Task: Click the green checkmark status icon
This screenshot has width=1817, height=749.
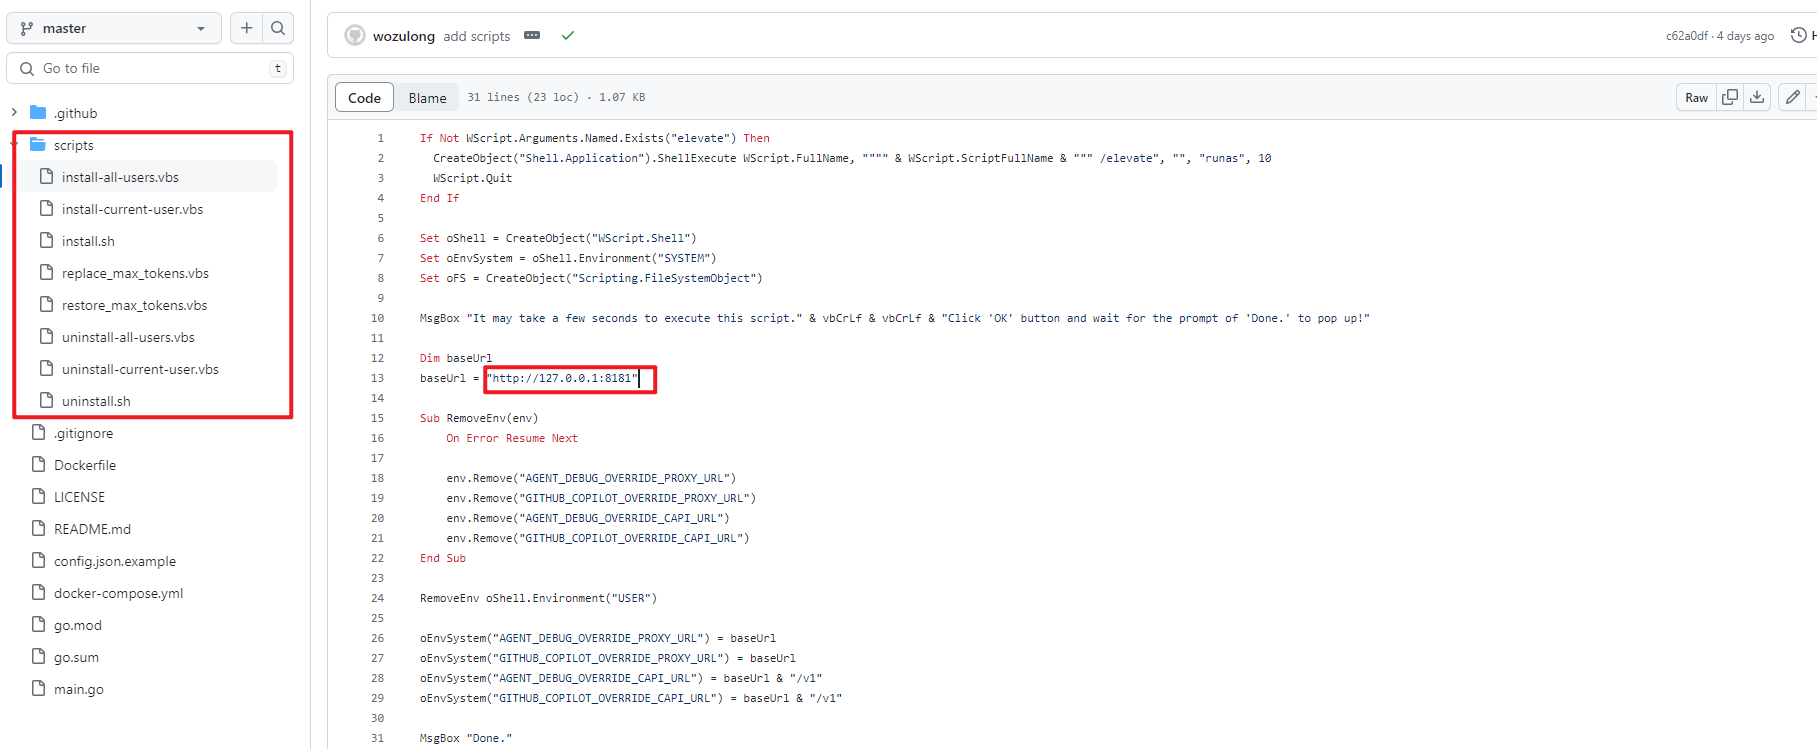Action: click(568, 35)
